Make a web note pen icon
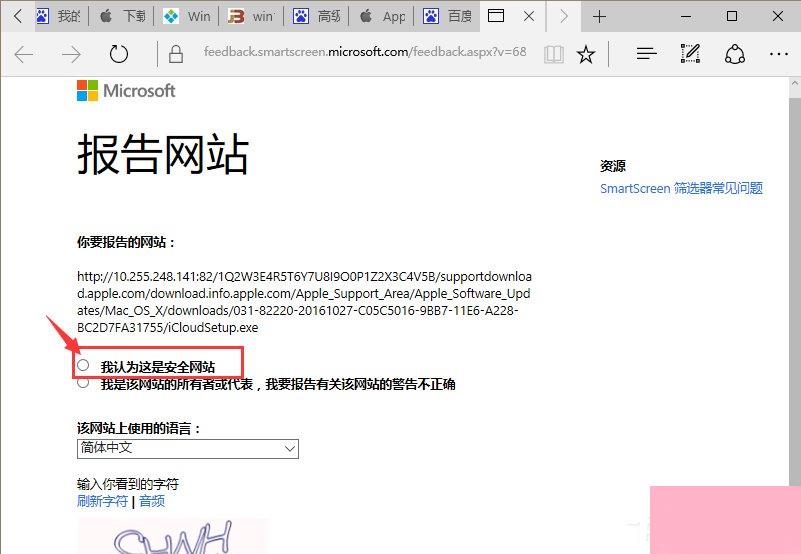801x554 pixels. pyautogui.click(x=690, y=53)
